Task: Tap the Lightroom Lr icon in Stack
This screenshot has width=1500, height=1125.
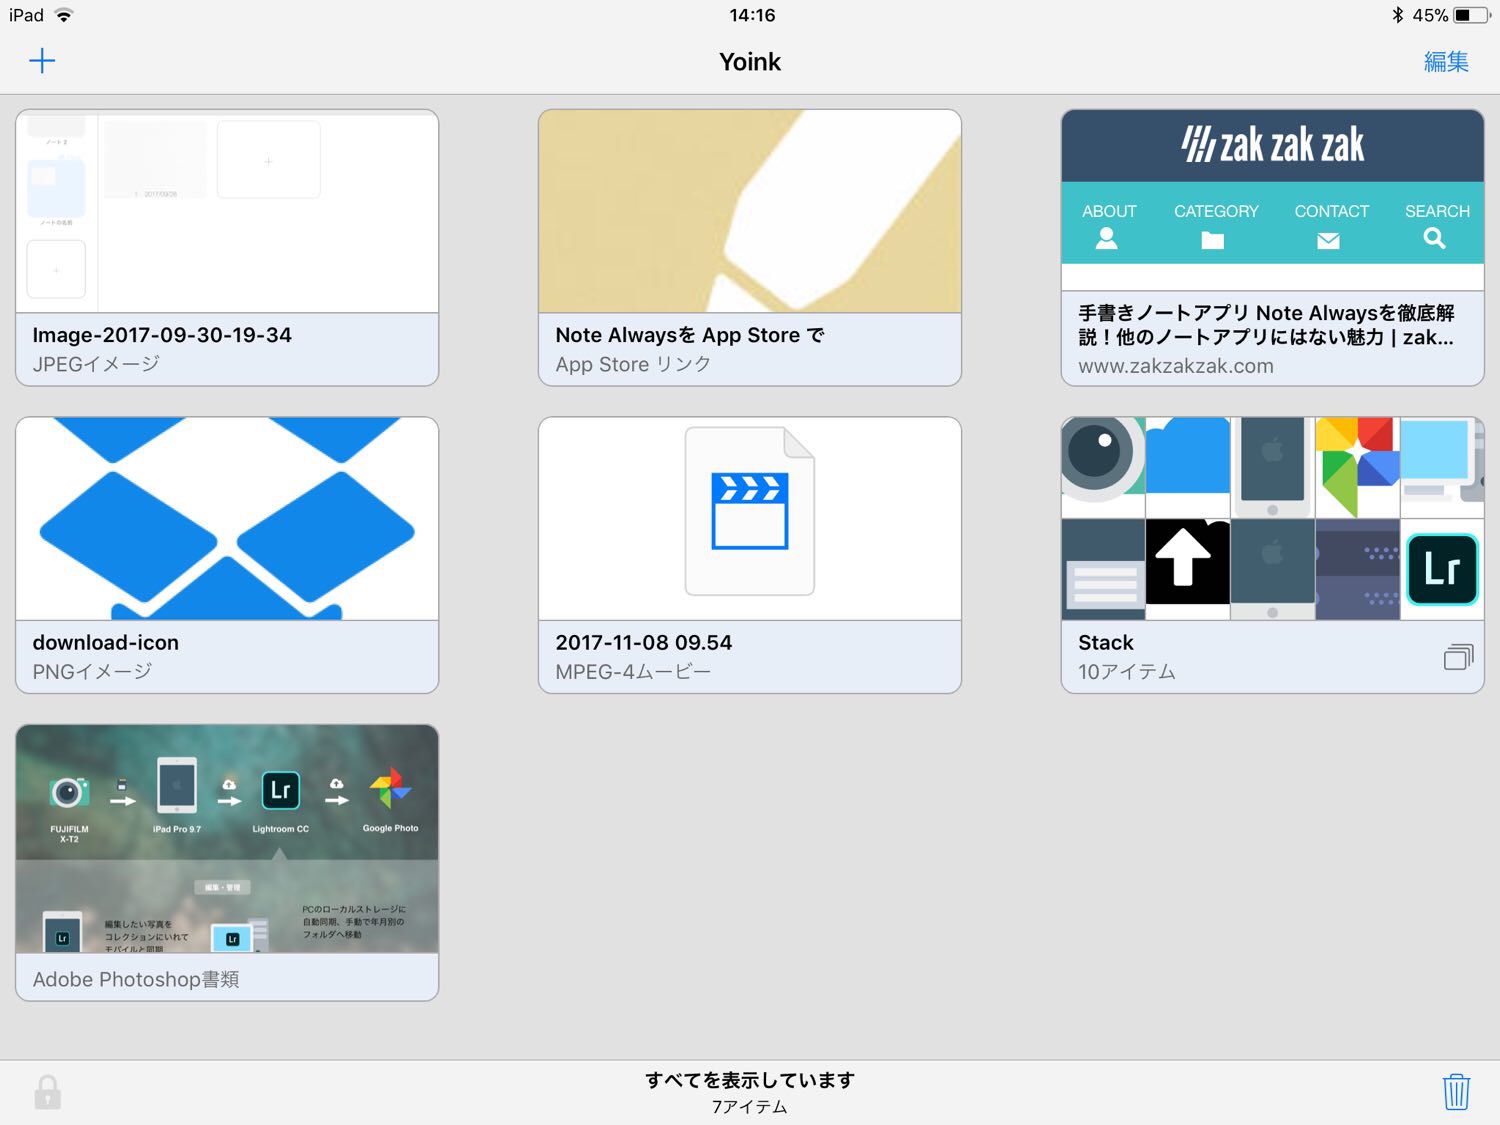Action: (1442, 569)
